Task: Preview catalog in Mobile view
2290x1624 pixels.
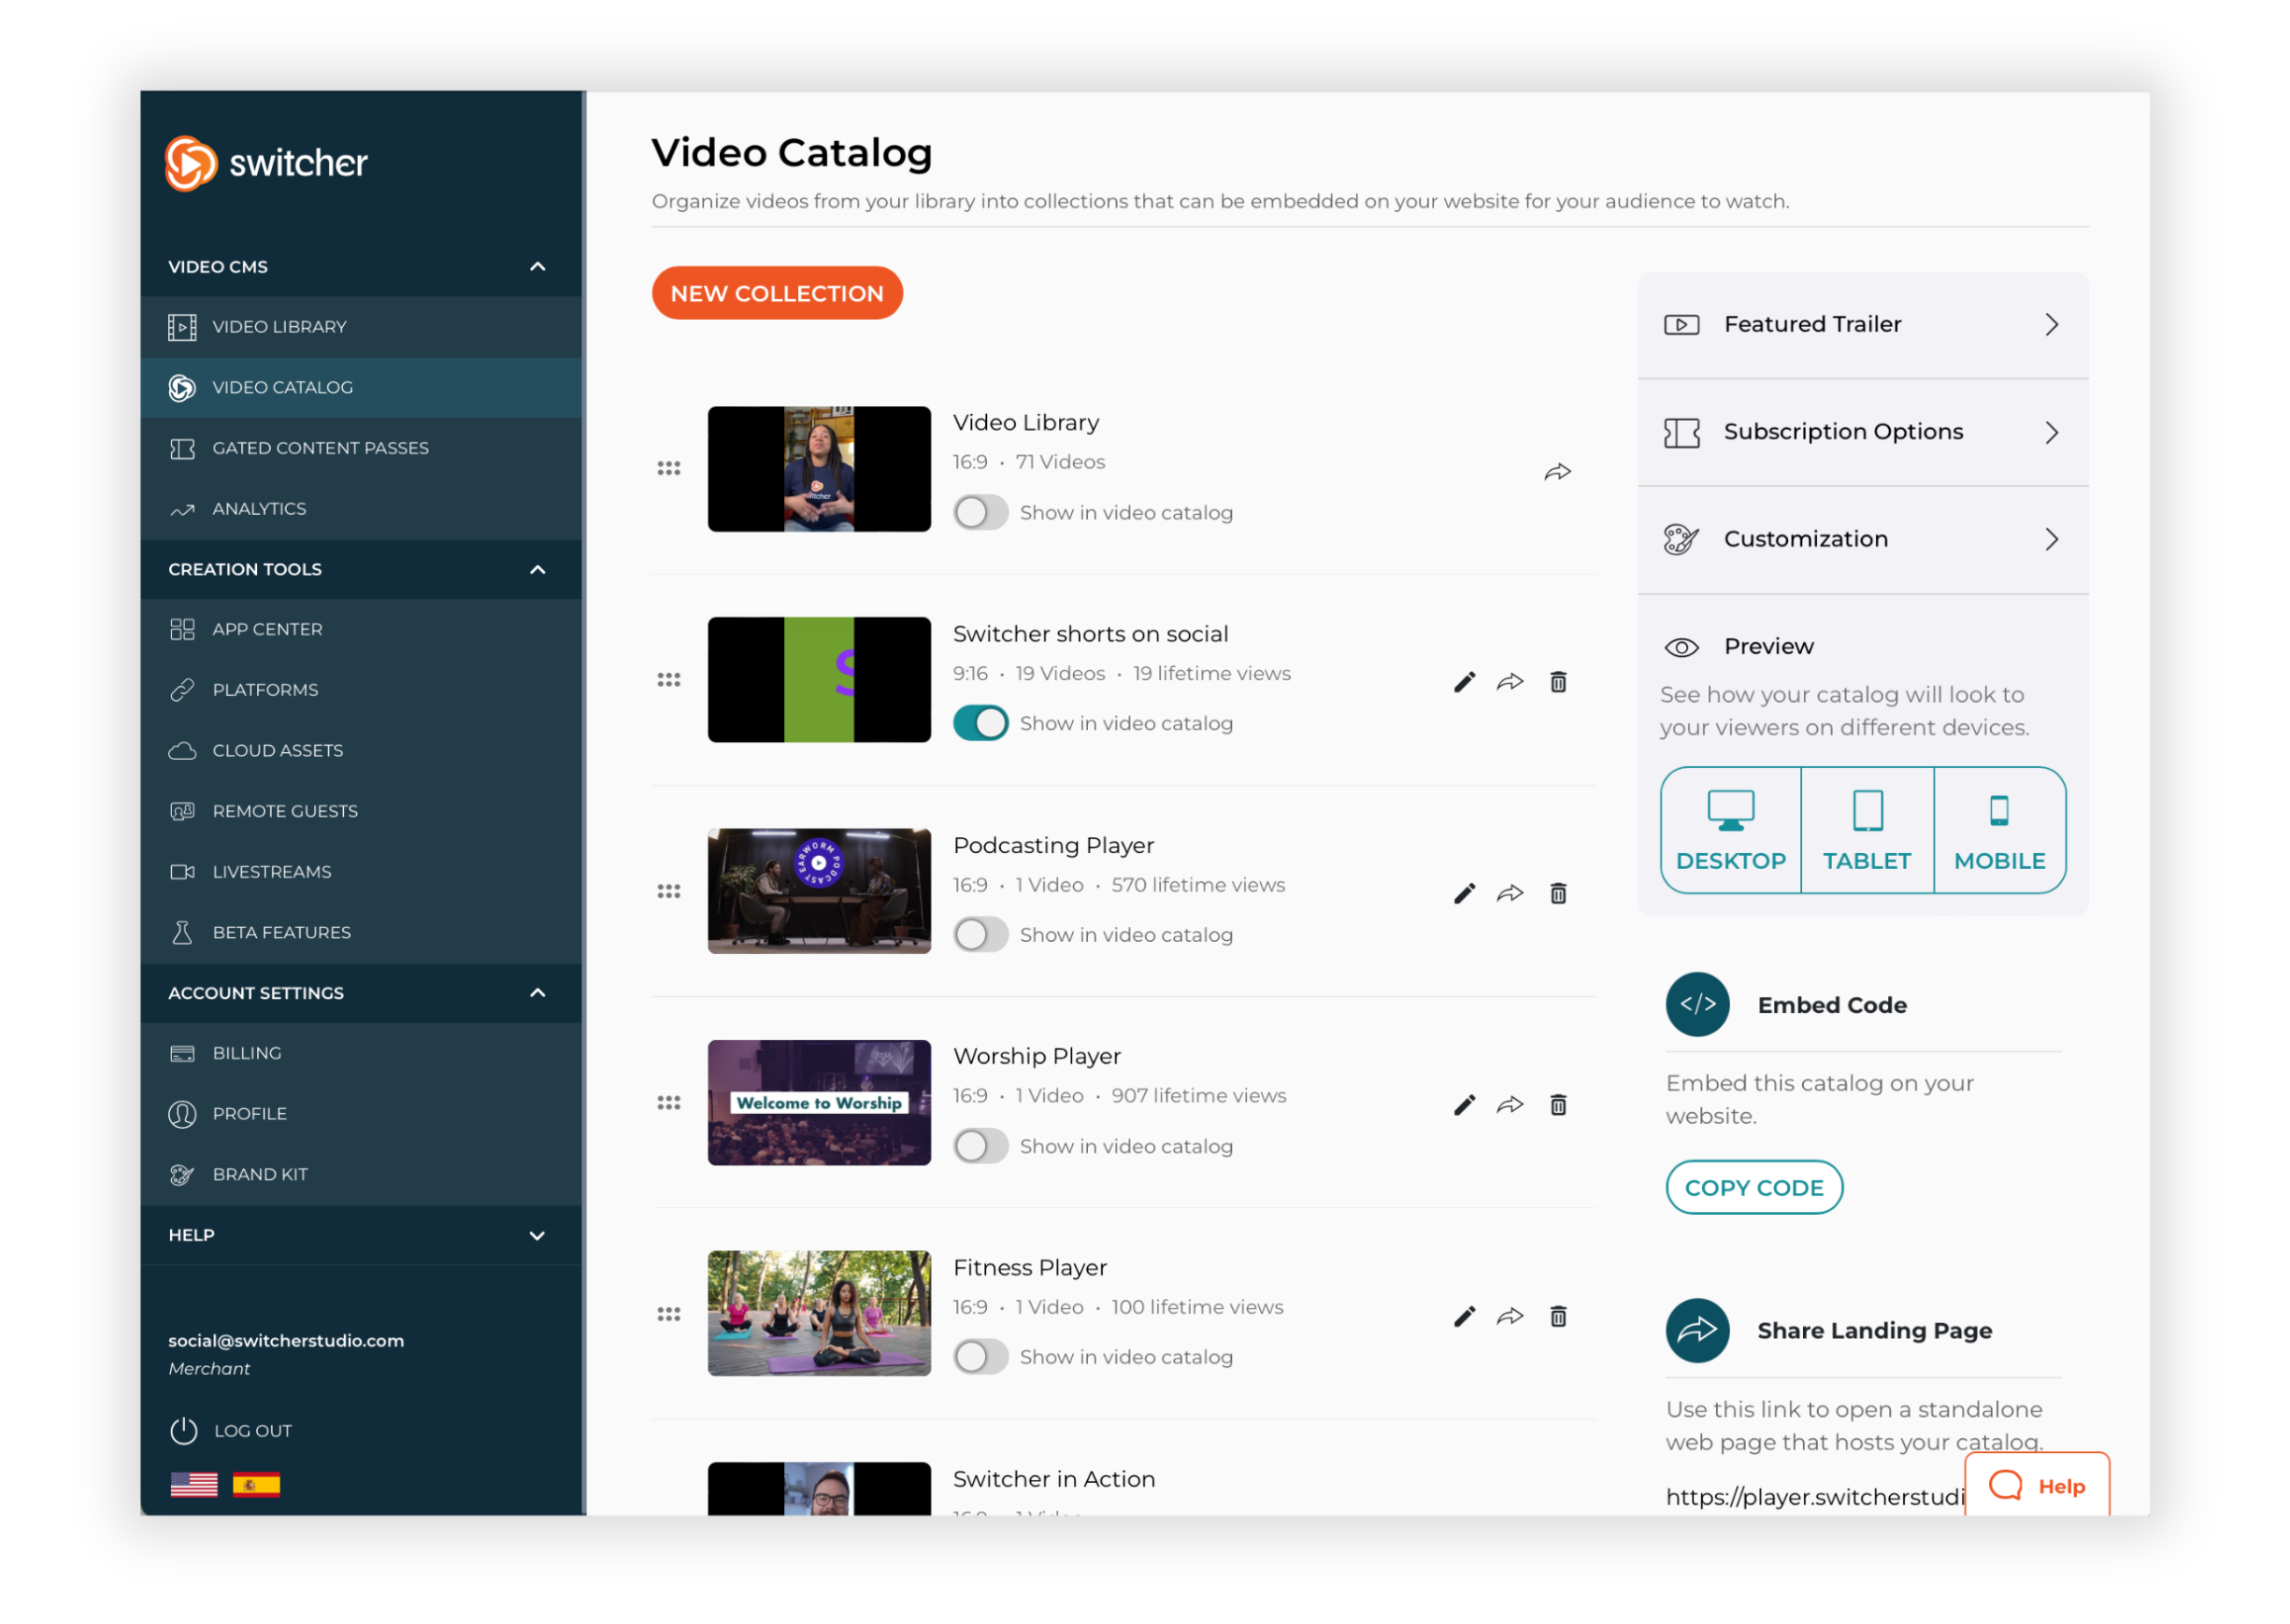Action: [1999, 830]
